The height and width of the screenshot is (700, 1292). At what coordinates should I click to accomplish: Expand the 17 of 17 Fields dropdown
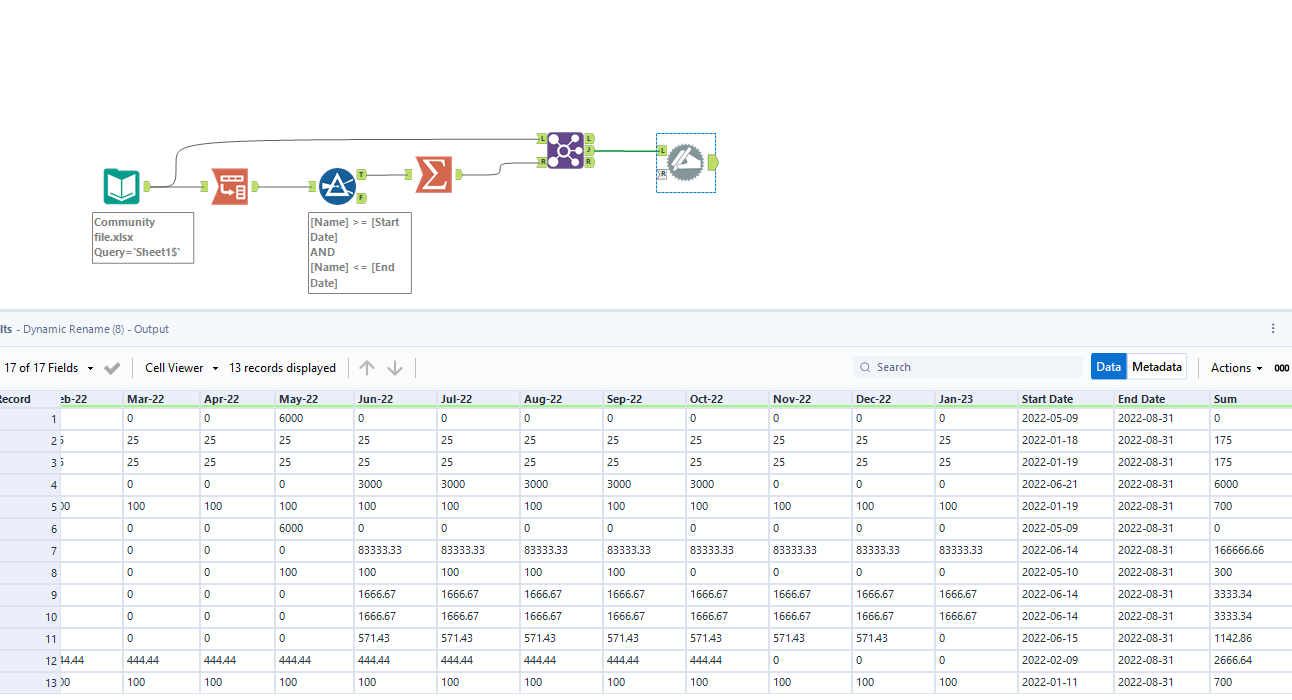coord(48,368)
